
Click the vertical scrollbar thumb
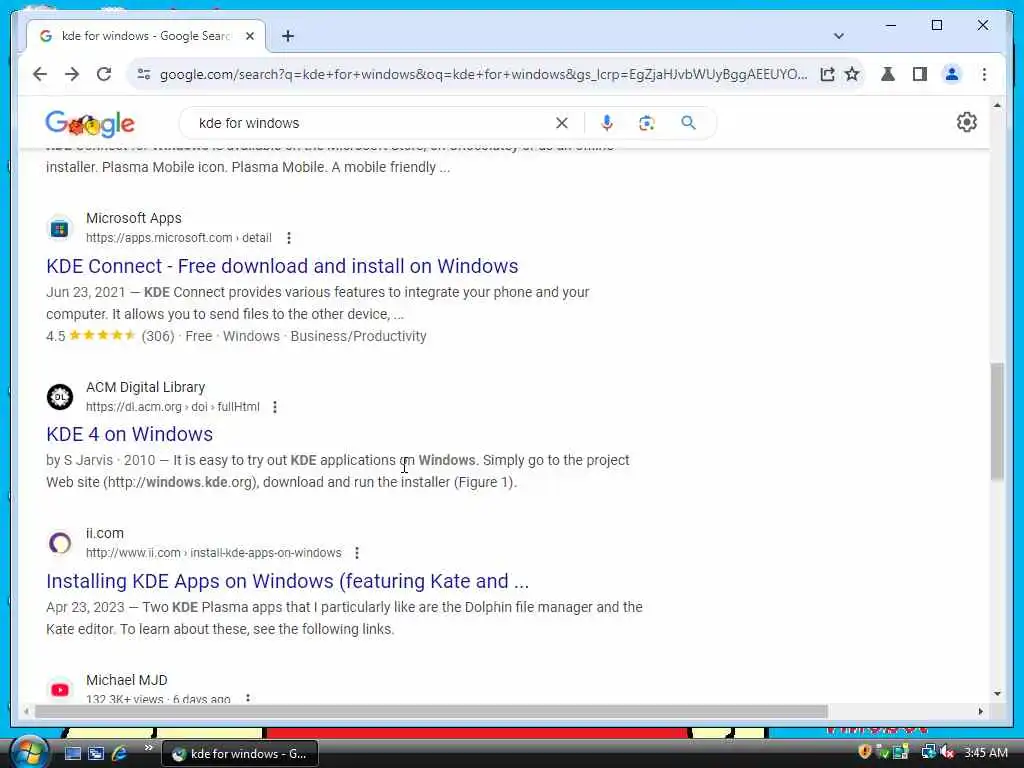[997, 422]
